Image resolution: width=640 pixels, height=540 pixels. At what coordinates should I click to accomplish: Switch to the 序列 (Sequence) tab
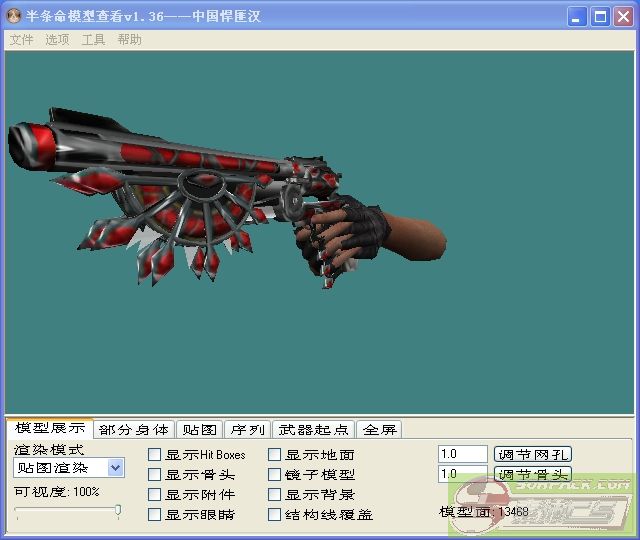(x=247, y=430)
